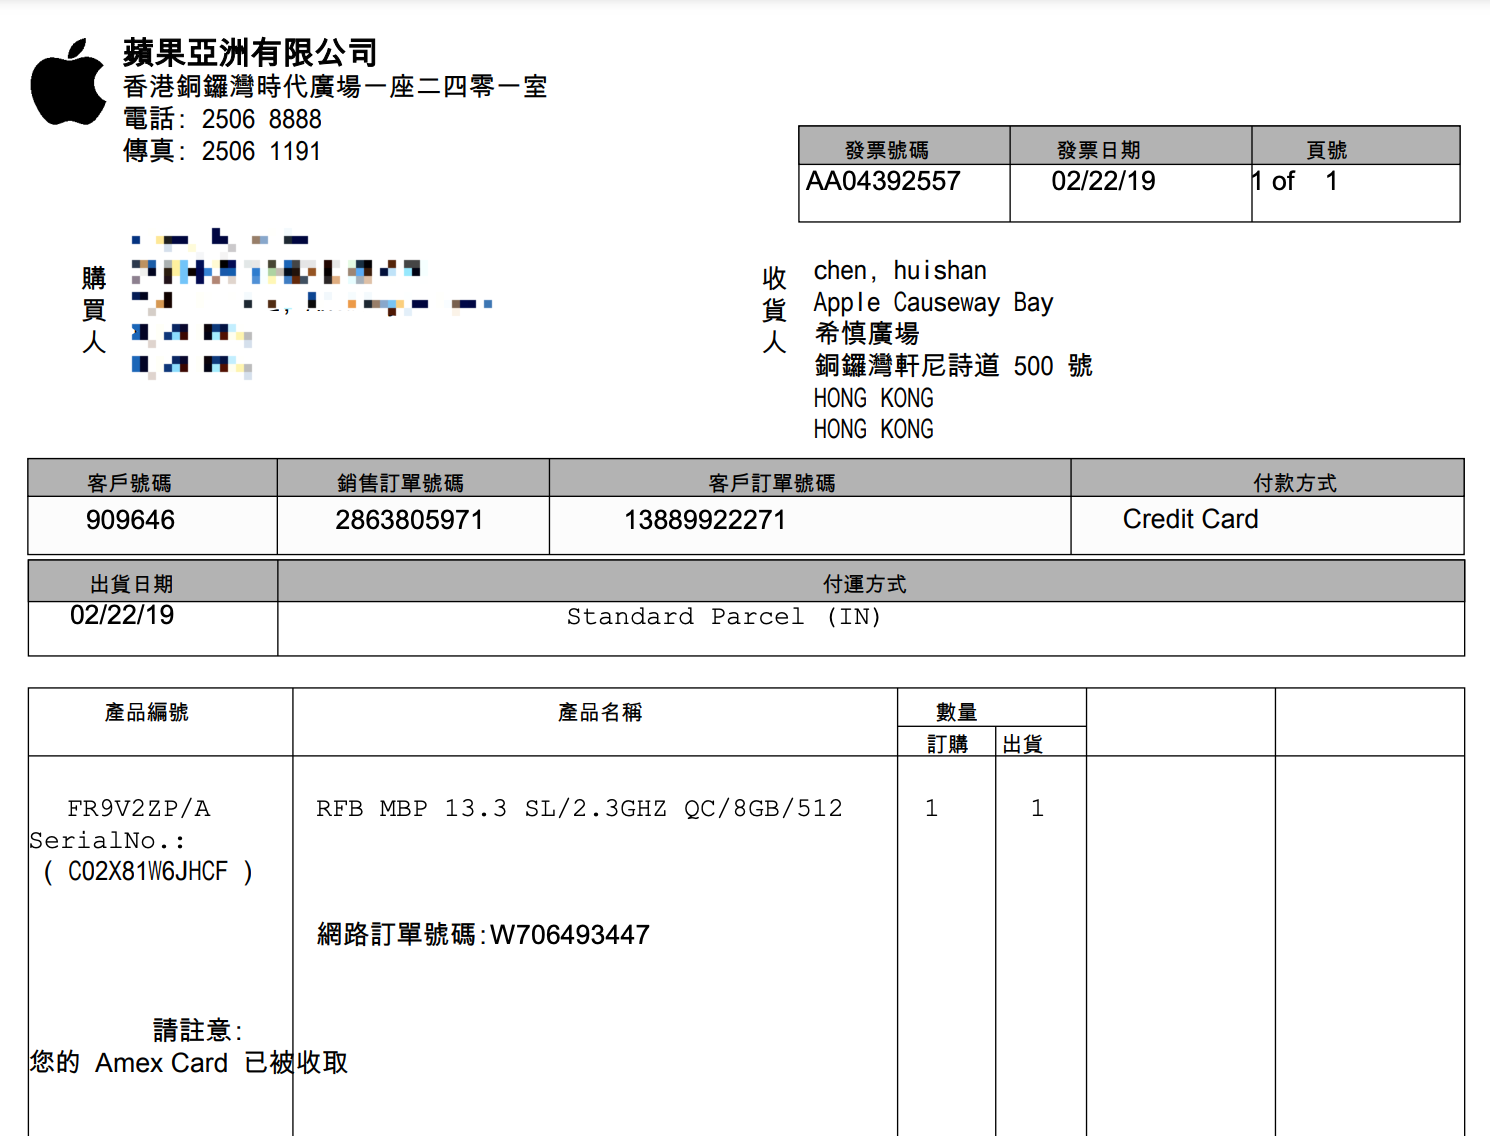Select recipient name "chen, huishan"
Screen dimensions: 1490x1136
point(900,271)
